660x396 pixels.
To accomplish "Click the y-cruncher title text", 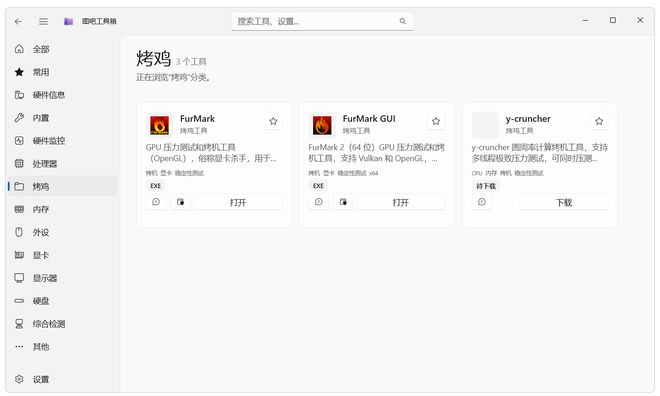I will 528,119.
